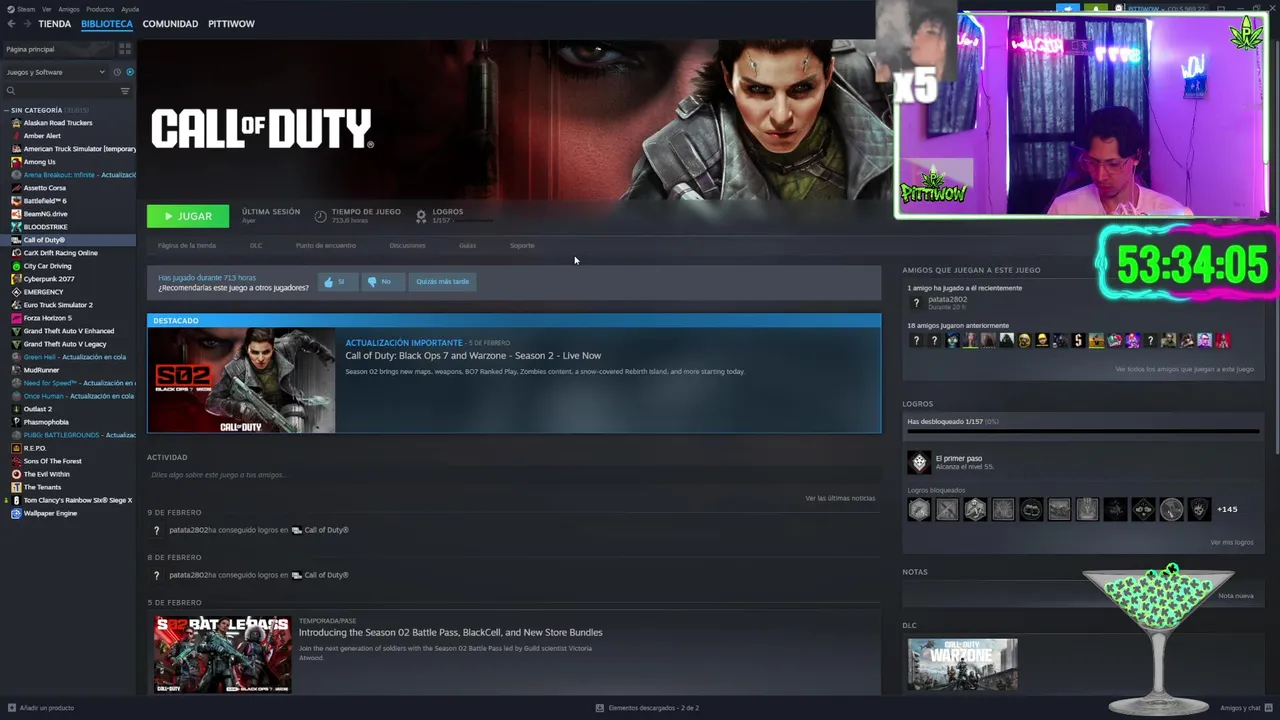This screenshot has height=720, width=1280.
Task: Select Among Us game icon
Action: tap(16, 162)
